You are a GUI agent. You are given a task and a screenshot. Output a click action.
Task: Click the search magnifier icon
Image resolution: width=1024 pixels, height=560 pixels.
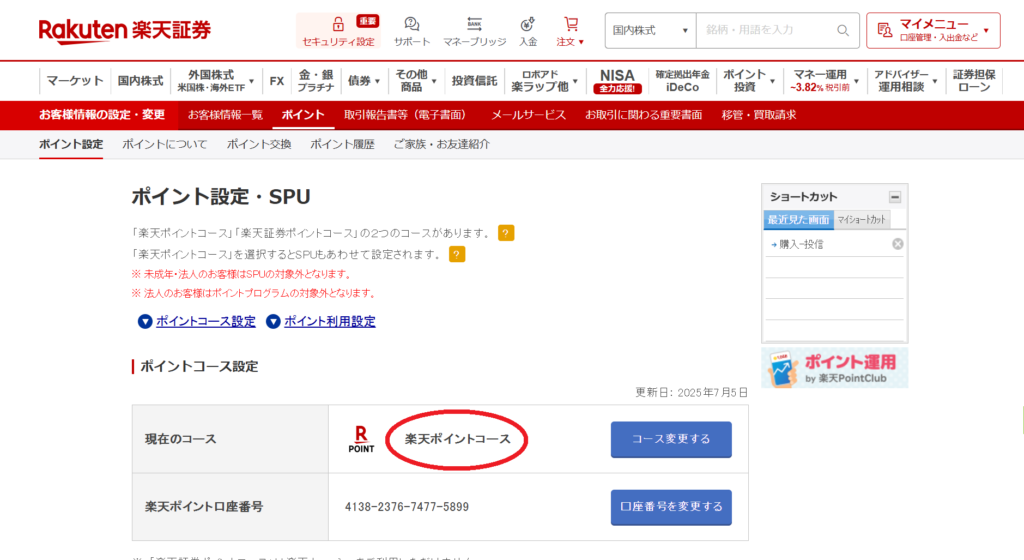(x=842, y=30)
